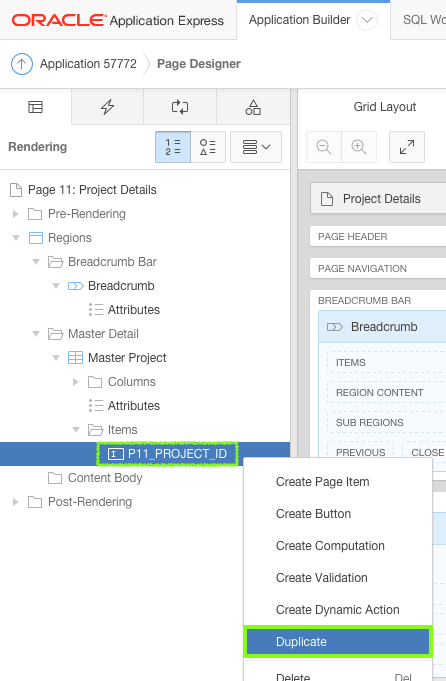
Task: Click the P11_PROJECT_ID item icon
Action: coord(116,454)
